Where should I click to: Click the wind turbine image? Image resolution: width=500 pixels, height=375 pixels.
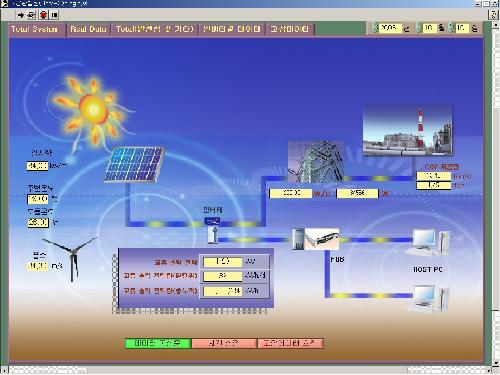pos(71,258)
